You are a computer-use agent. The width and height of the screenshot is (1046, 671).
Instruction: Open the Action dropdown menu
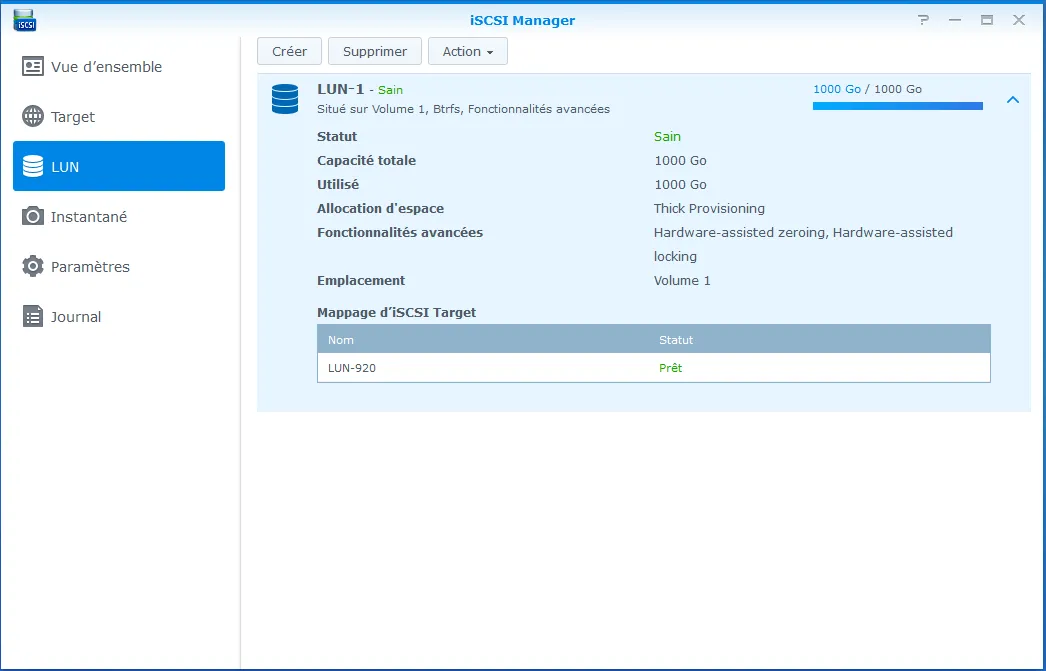click(467, 52)
